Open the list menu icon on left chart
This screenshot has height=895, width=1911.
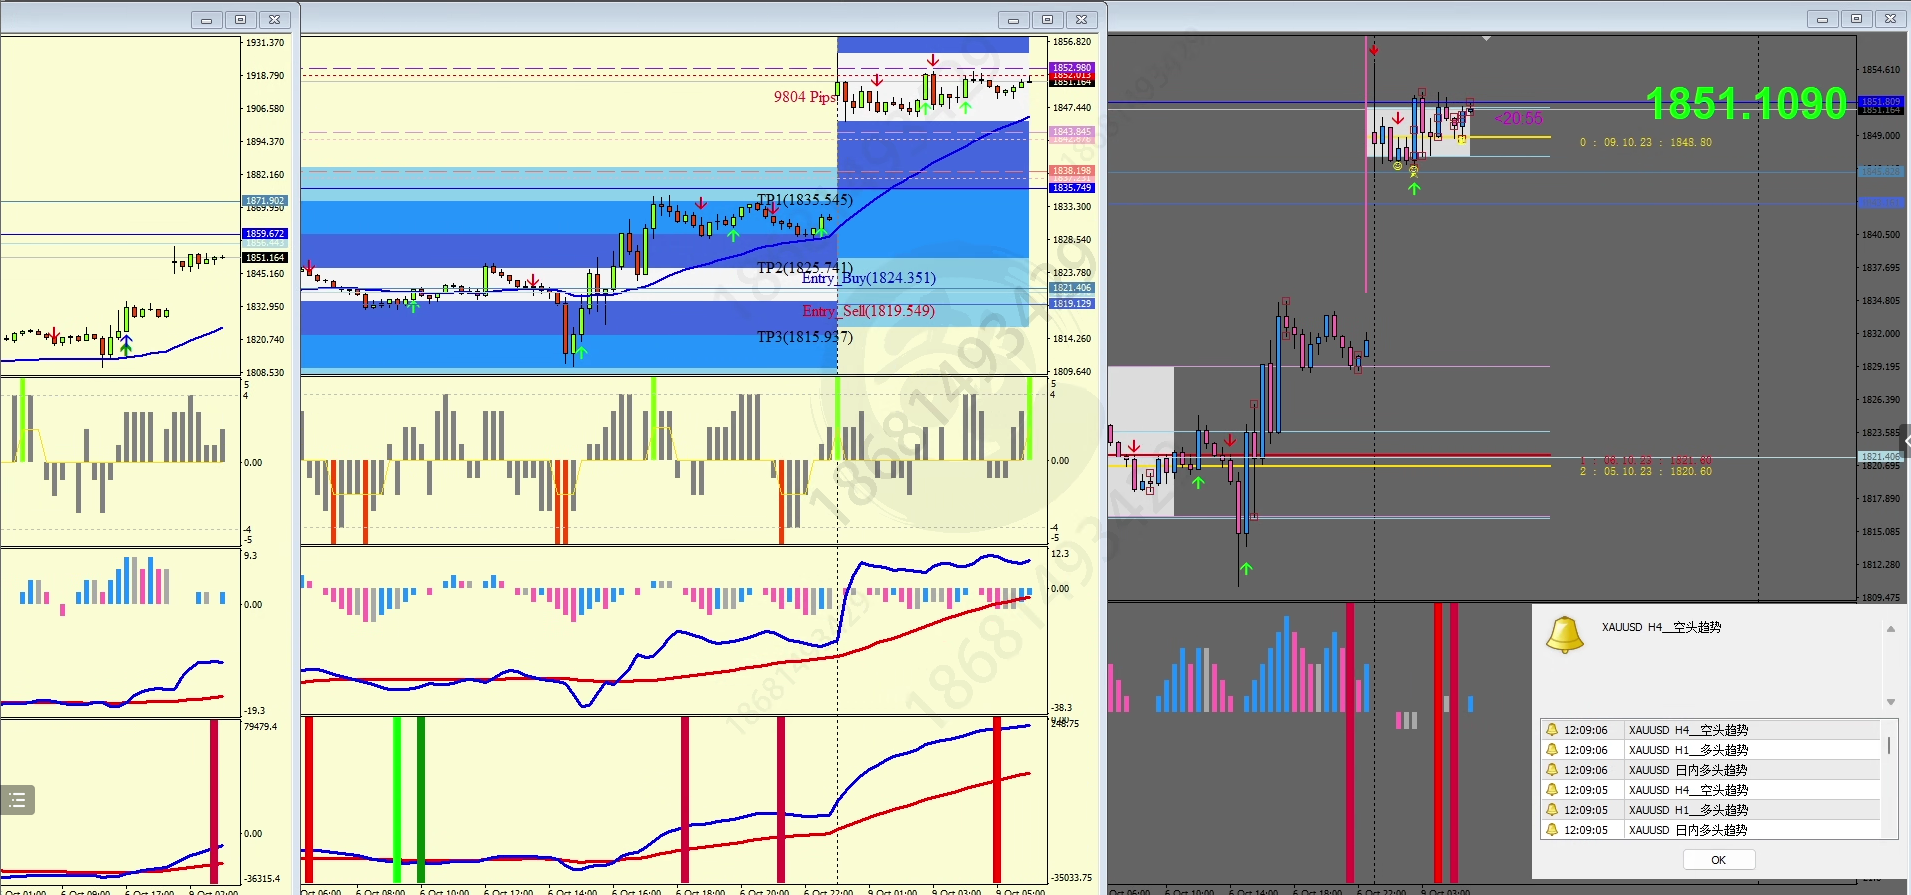click(17, 800)
